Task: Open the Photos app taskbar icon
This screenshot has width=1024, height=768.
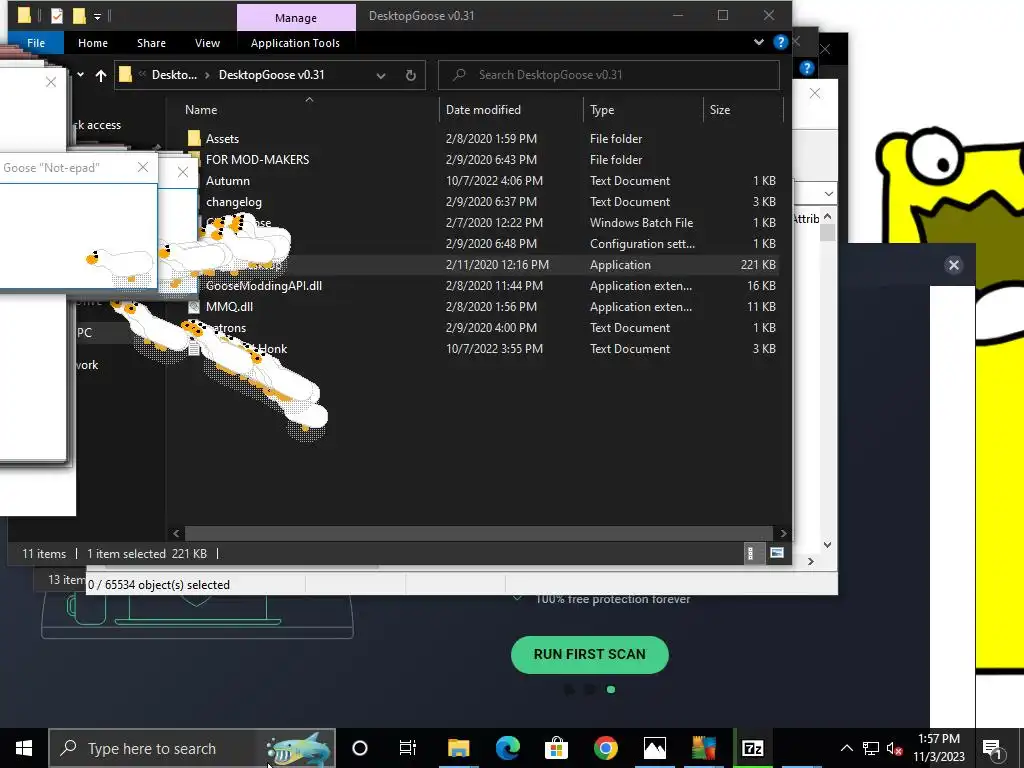Action: point(654,748)
